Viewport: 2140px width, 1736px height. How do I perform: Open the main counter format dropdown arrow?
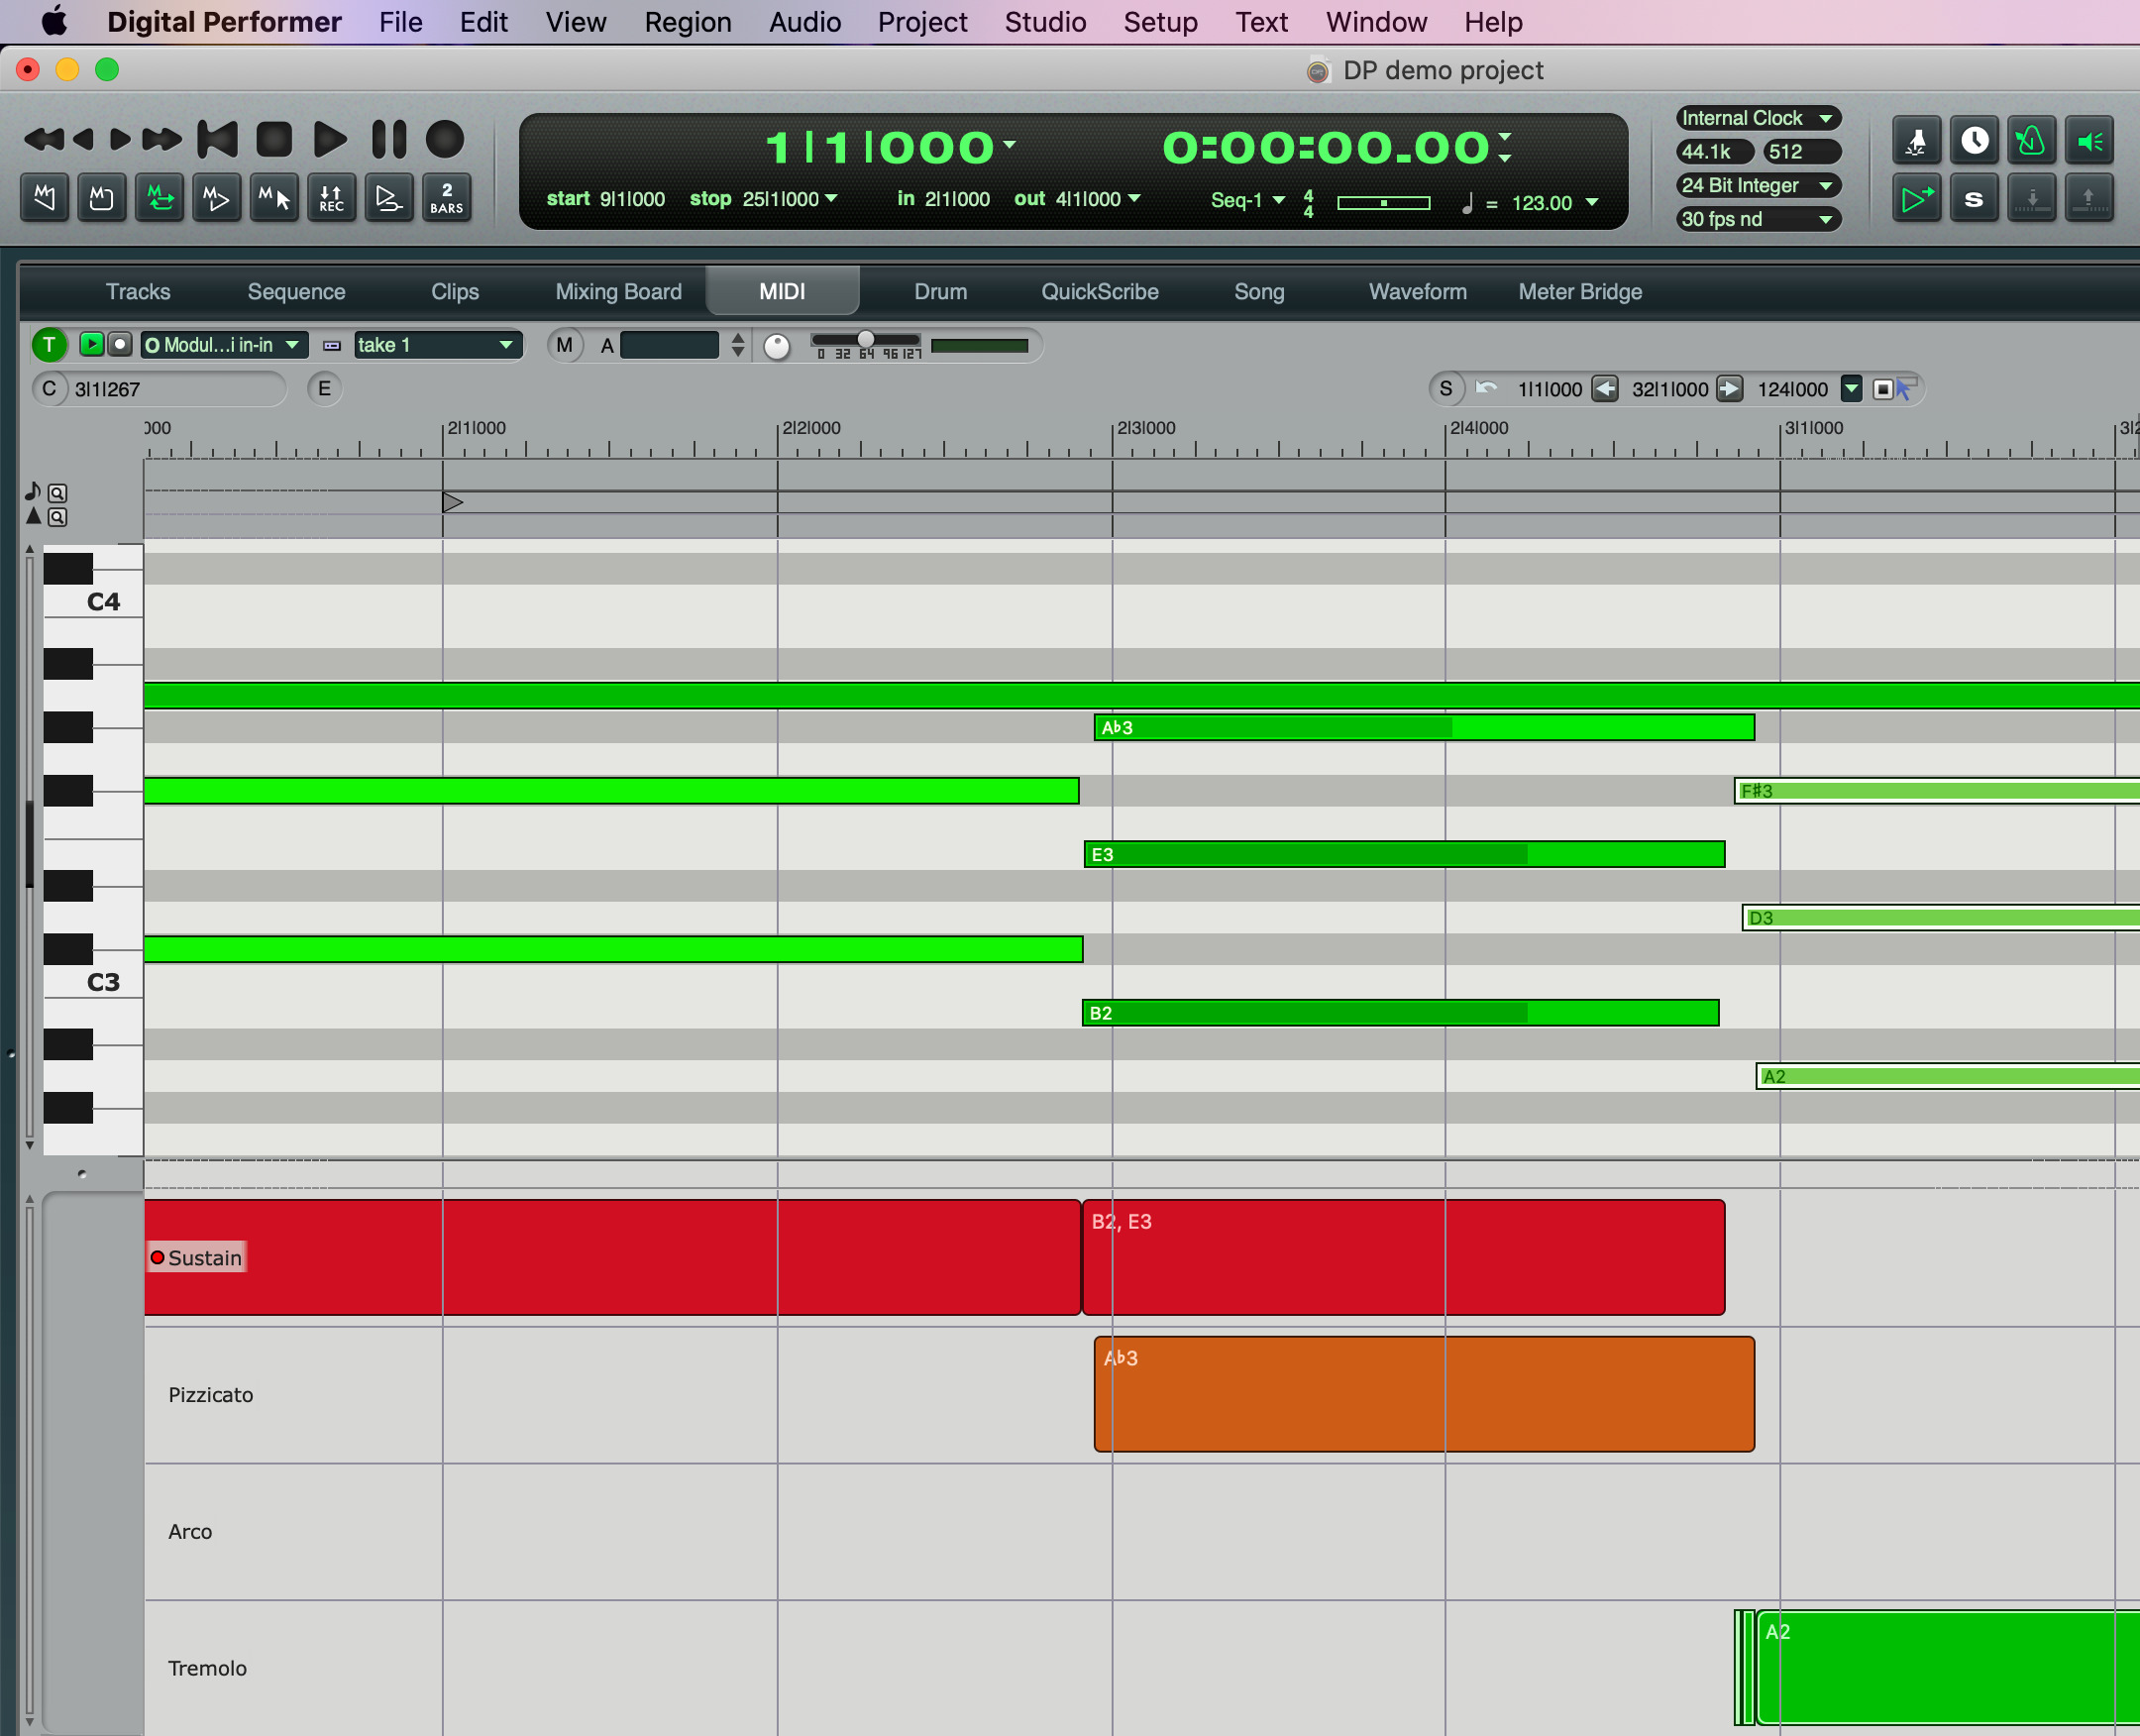click(1009, 144)
